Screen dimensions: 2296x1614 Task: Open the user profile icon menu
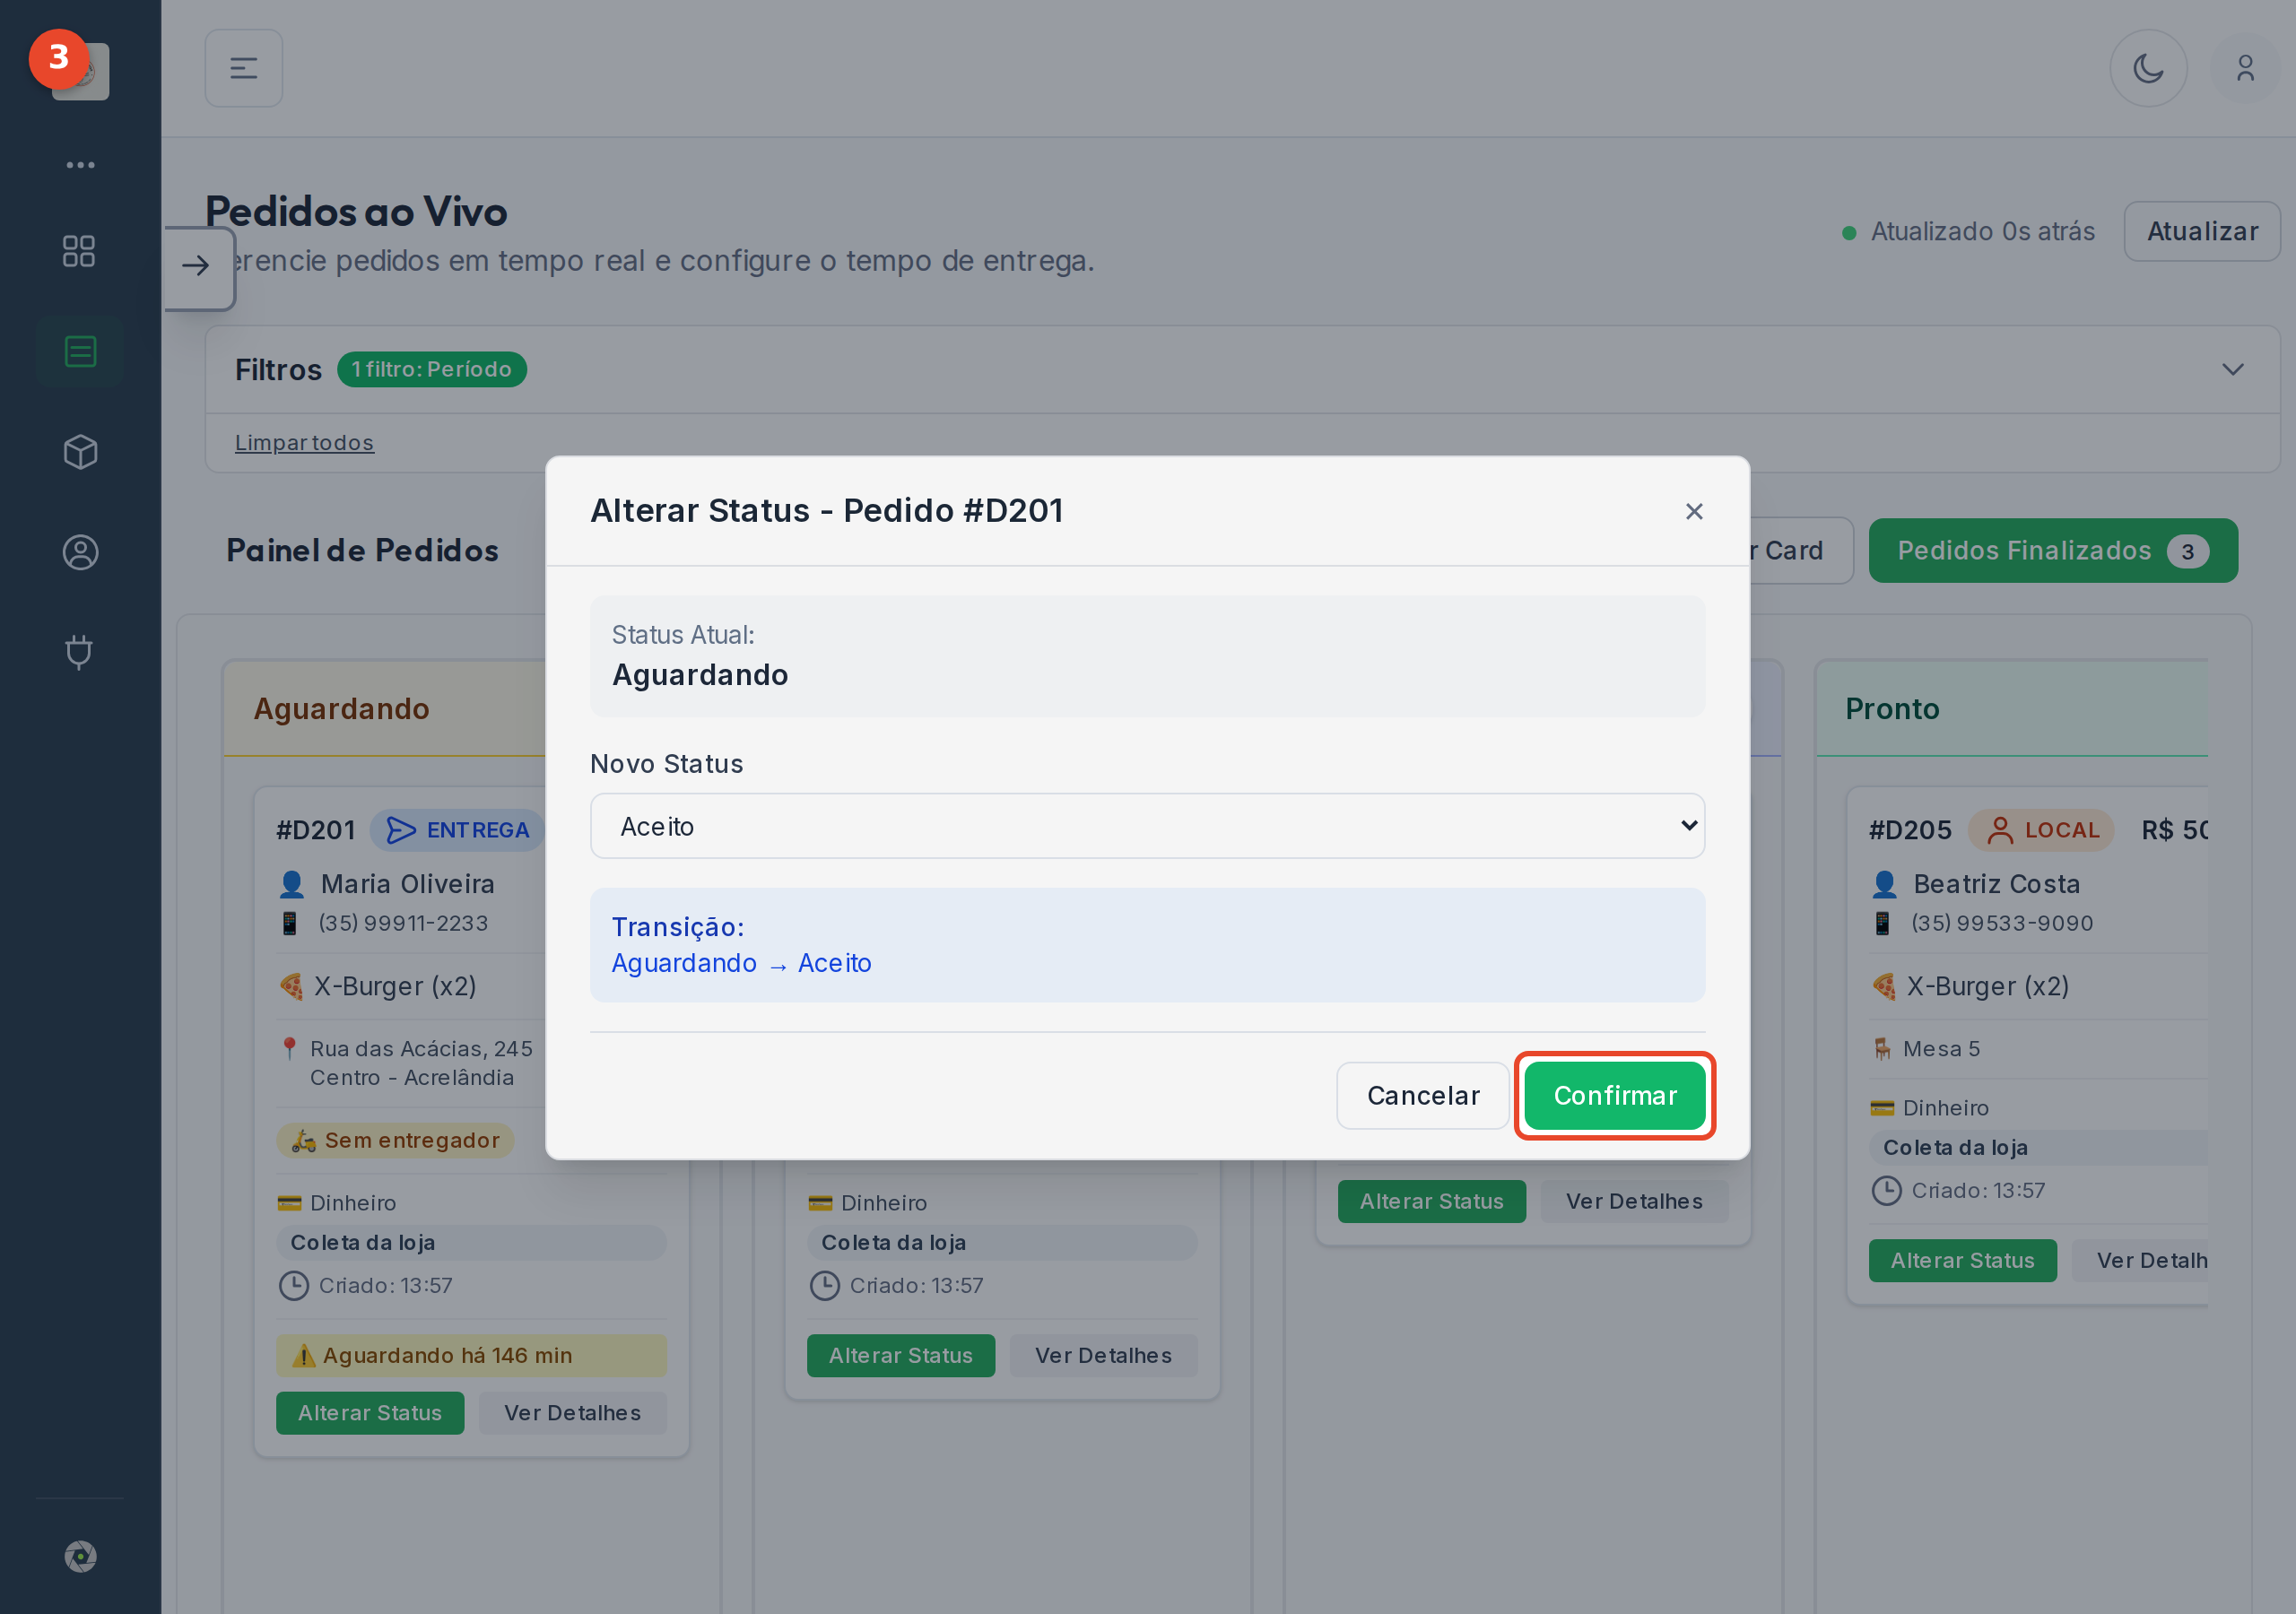pyautogui.click(x=2245, y=68)
